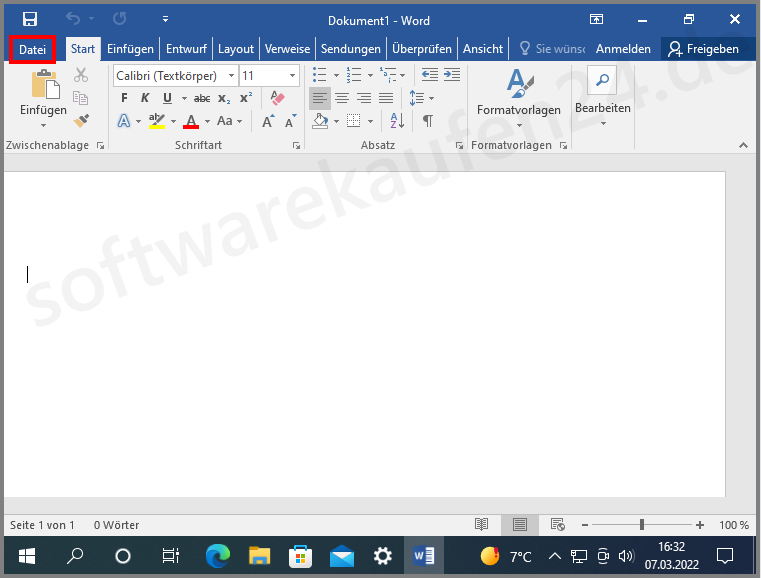Open Zwischenablage dialog launcher
The image size is (761, 578).
tap(100, 146)
